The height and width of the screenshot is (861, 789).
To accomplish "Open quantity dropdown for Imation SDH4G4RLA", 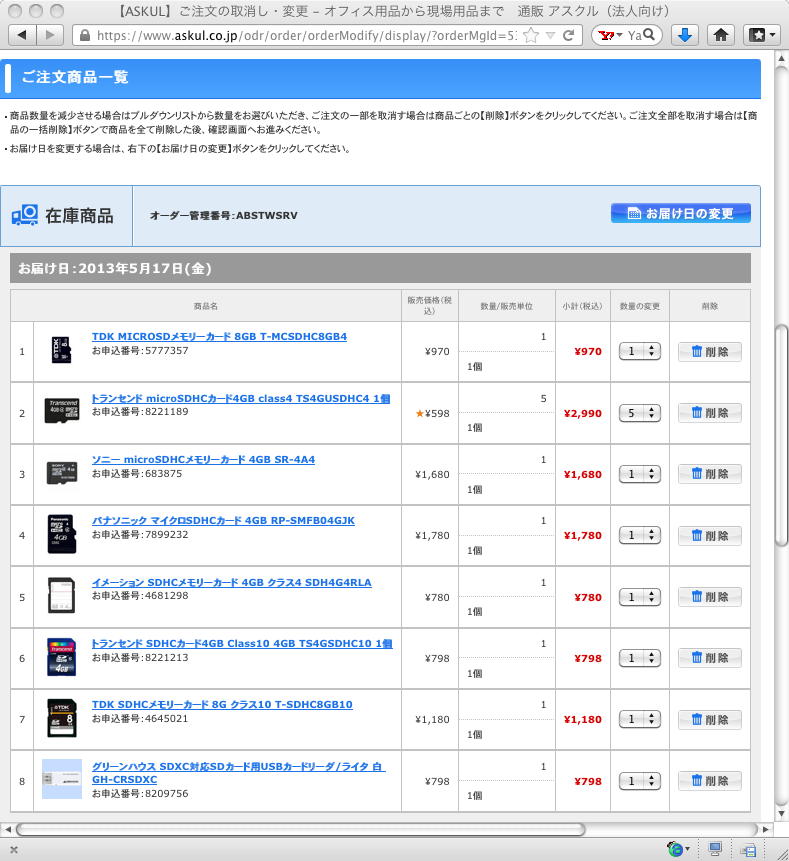I will tap(640, 597).
